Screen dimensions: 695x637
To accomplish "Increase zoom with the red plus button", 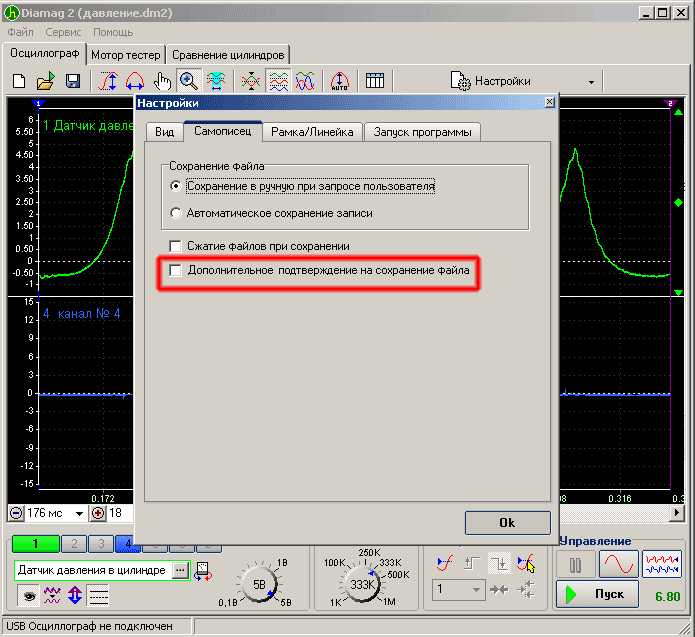I will tap(98, 513).
